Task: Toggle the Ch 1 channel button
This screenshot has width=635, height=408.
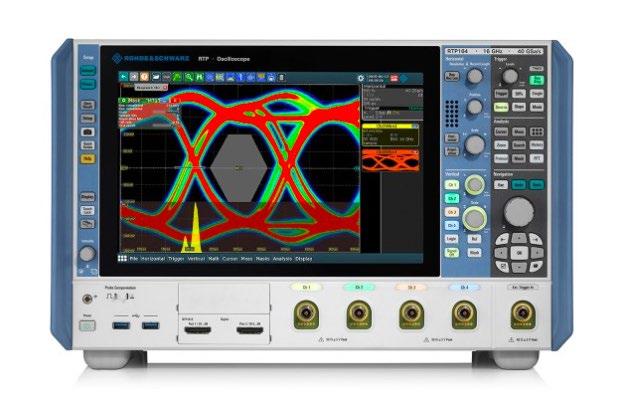Action: pos(452,185)
